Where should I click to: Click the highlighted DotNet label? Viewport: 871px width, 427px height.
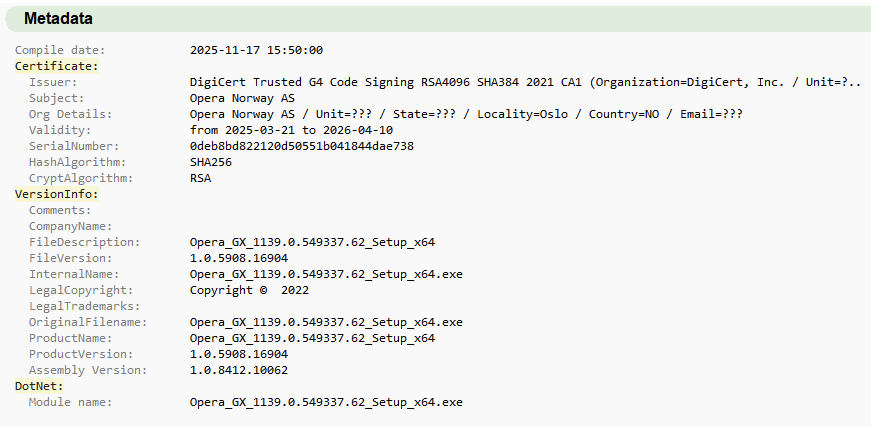39,386
